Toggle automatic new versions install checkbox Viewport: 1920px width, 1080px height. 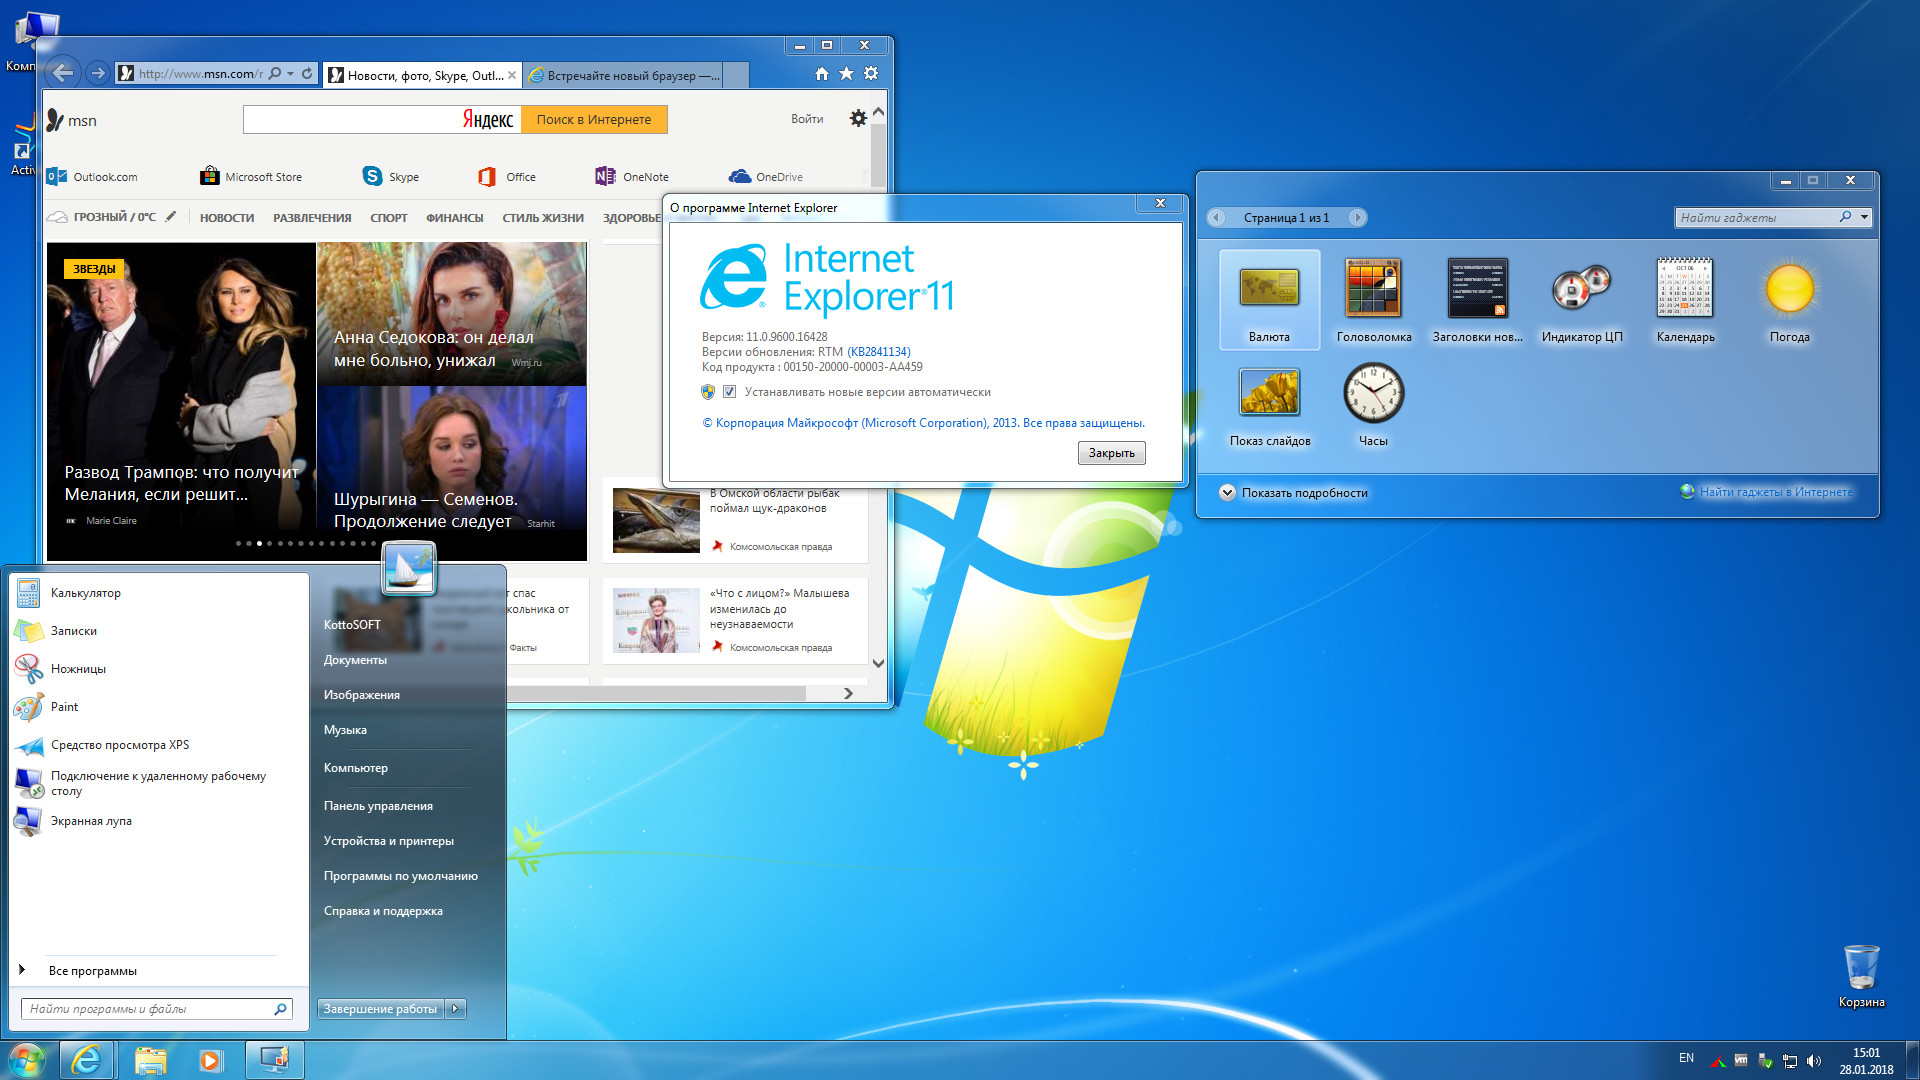click(730, 392)
